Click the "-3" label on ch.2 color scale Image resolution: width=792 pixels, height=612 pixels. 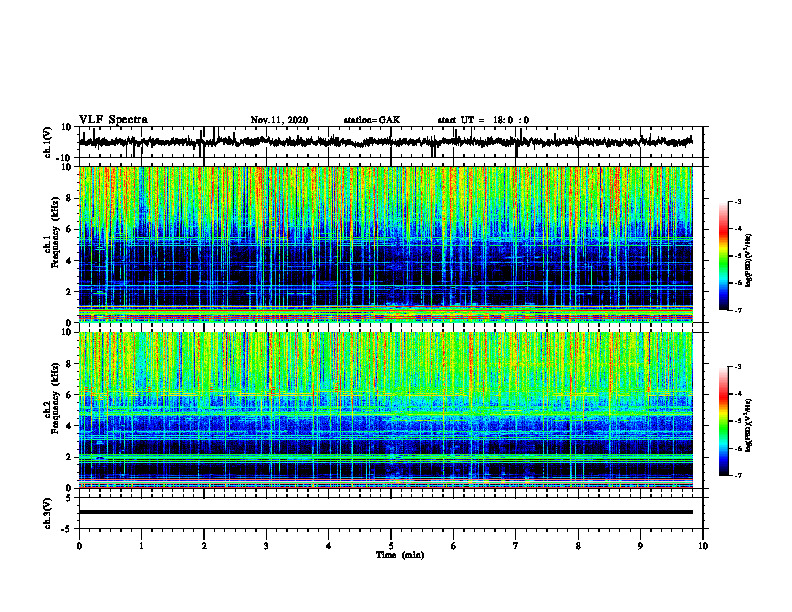click(x=737, y=367)
